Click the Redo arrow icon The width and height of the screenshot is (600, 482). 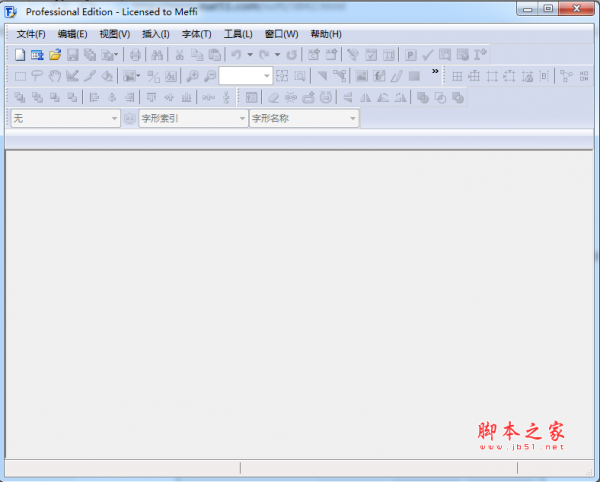[x=264, y=55]
